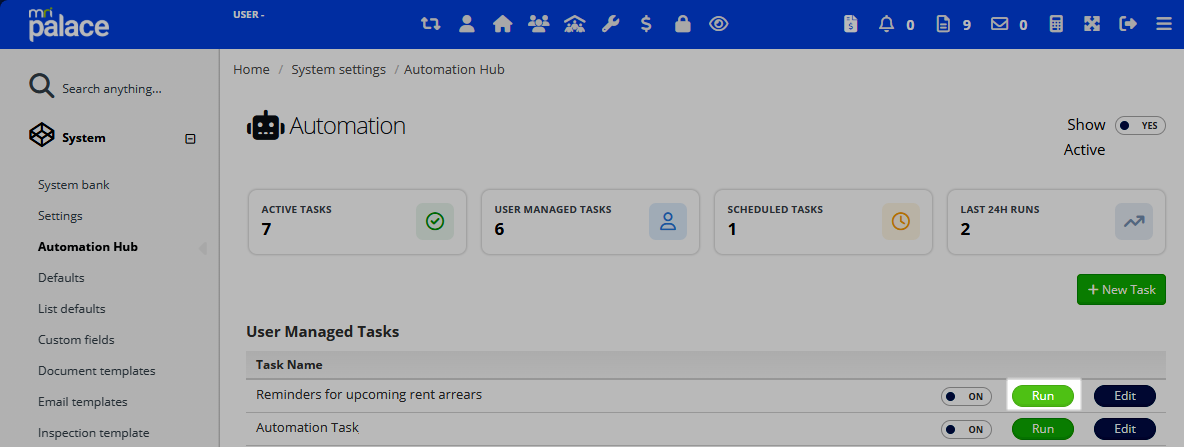Collapse sidebar using the left arrow handle
The height and width of the screenshot is (447, 1184).
[x=202, y=248]
